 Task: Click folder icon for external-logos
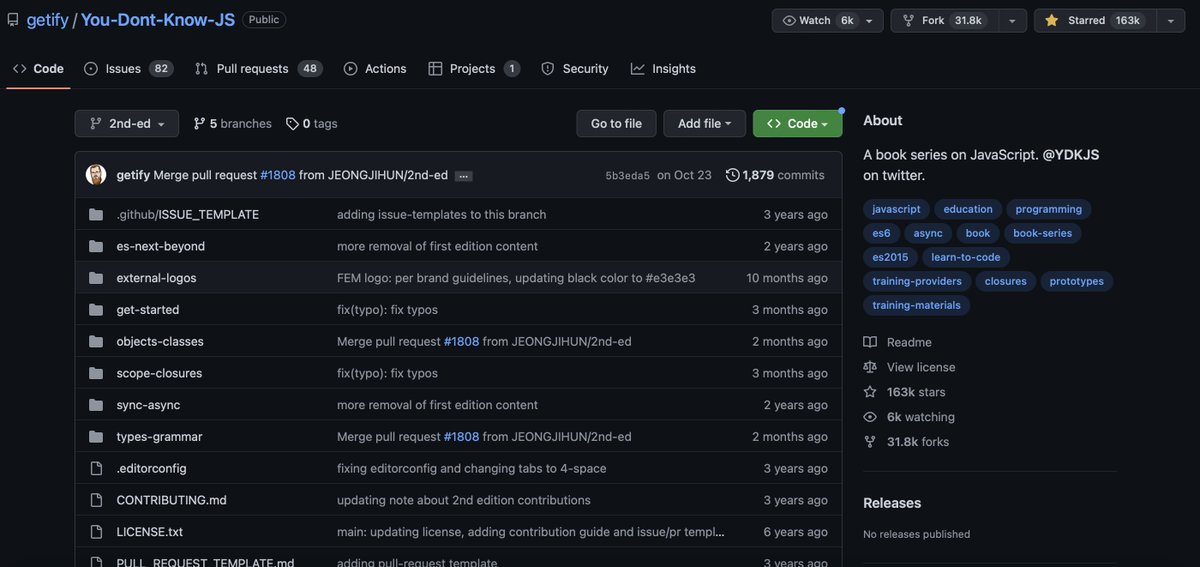(x=96, y=278)
